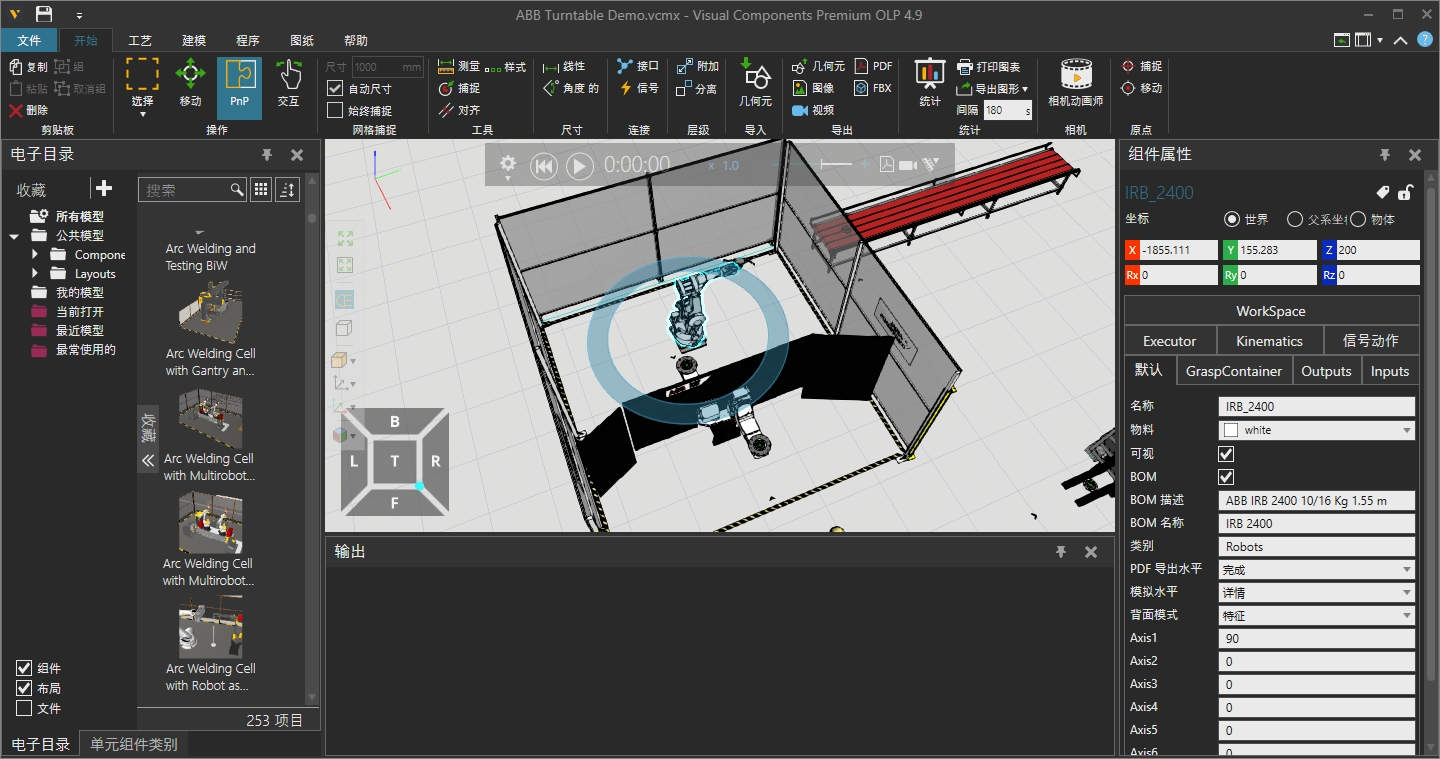Viewport: 1440px width, 759px height.
Task: Reset the simulation with the rewind button
Action: (x=543, y=165)
